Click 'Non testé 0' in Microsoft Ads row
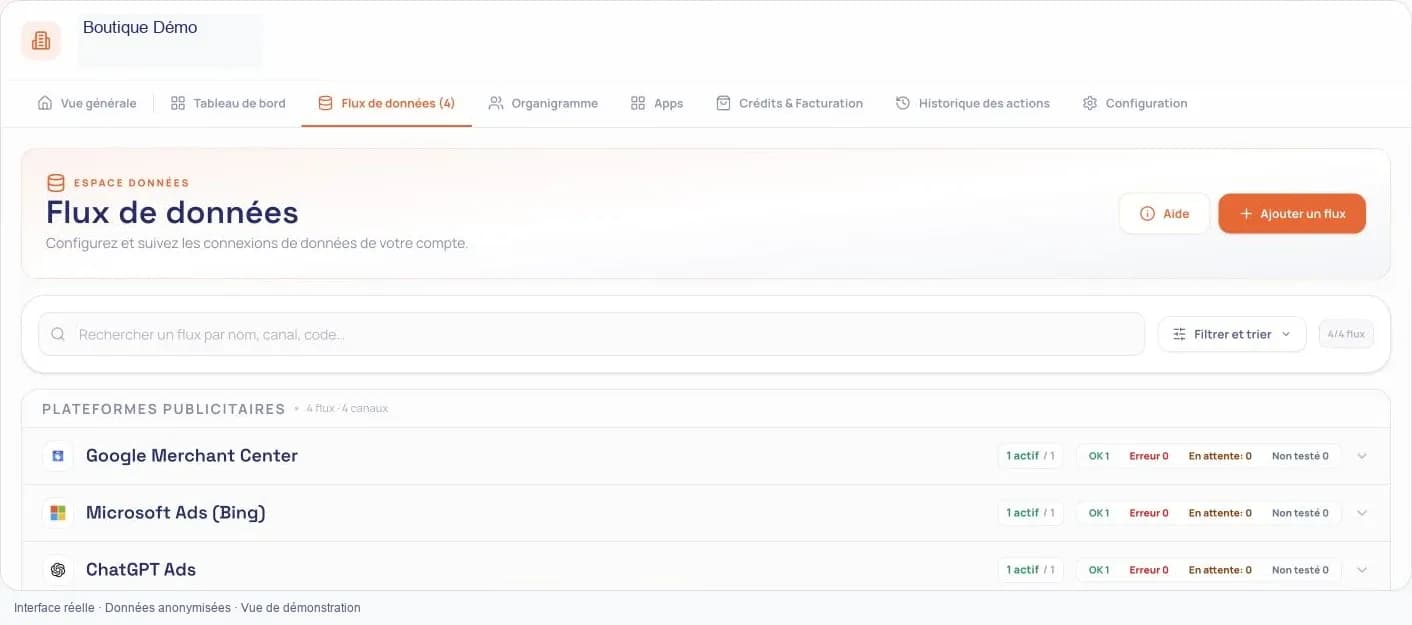The width and height of the screenshot is (1412, 625). [1300, 513]
